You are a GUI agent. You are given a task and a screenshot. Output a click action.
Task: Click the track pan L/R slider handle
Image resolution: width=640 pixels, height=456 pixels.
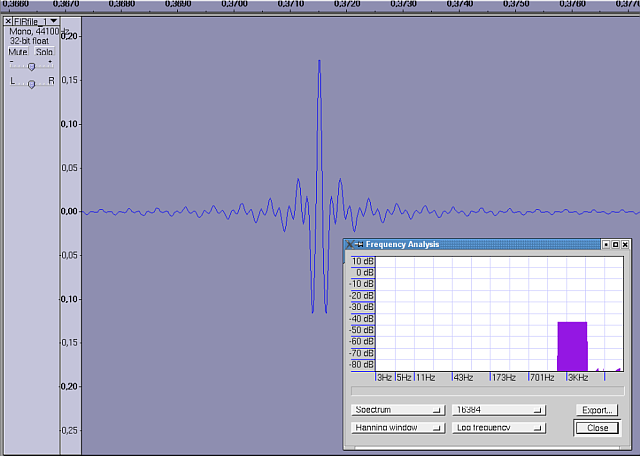pyautogui.click(x=31, y=84)
